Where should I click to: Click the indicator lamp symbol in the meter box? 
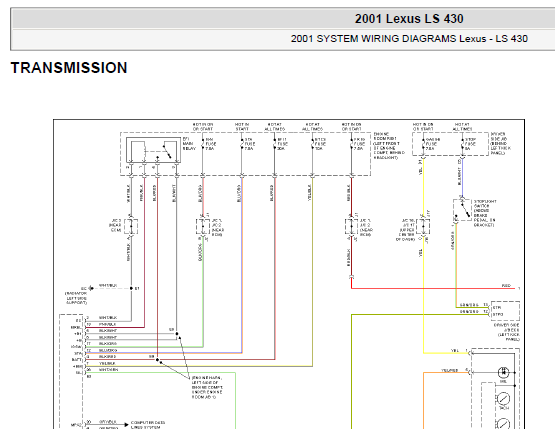(503, 372)
